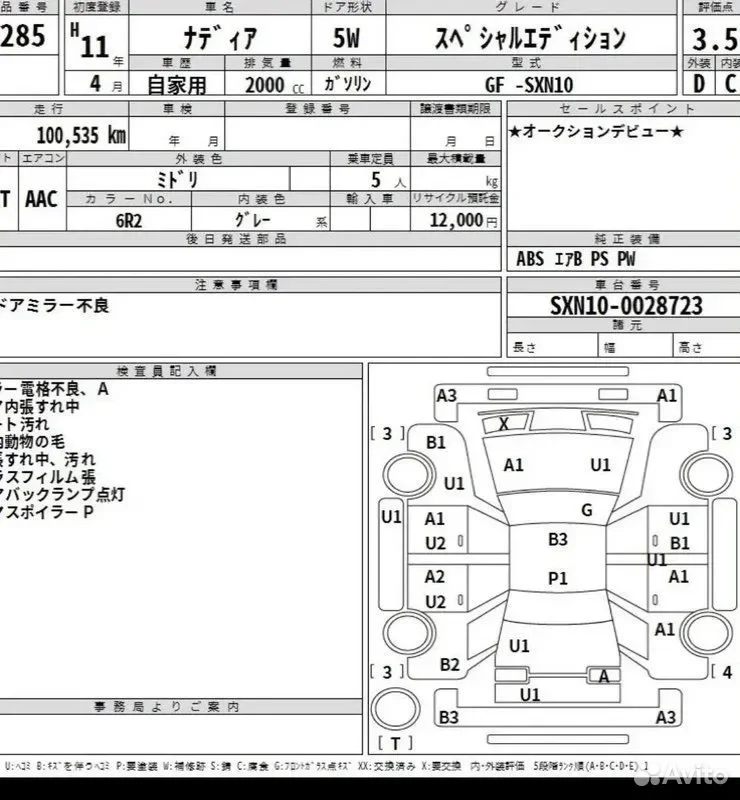Click the 事務局よりご案内 section header
Screen dimensions: 740x800
[166, 707]
